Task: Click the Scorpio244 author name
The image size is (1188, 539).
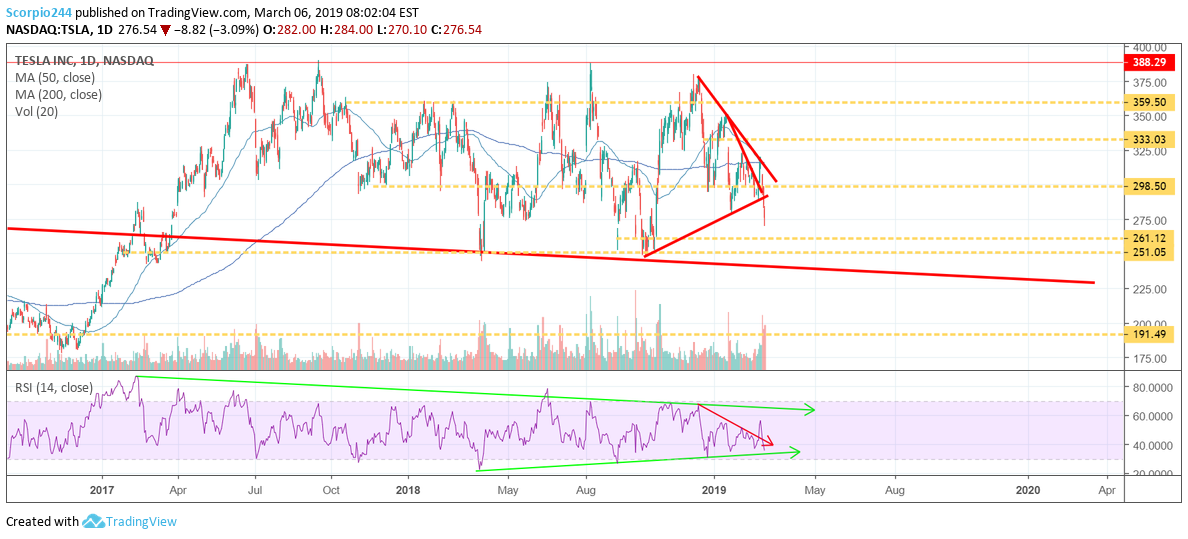Action: point(41,14)
